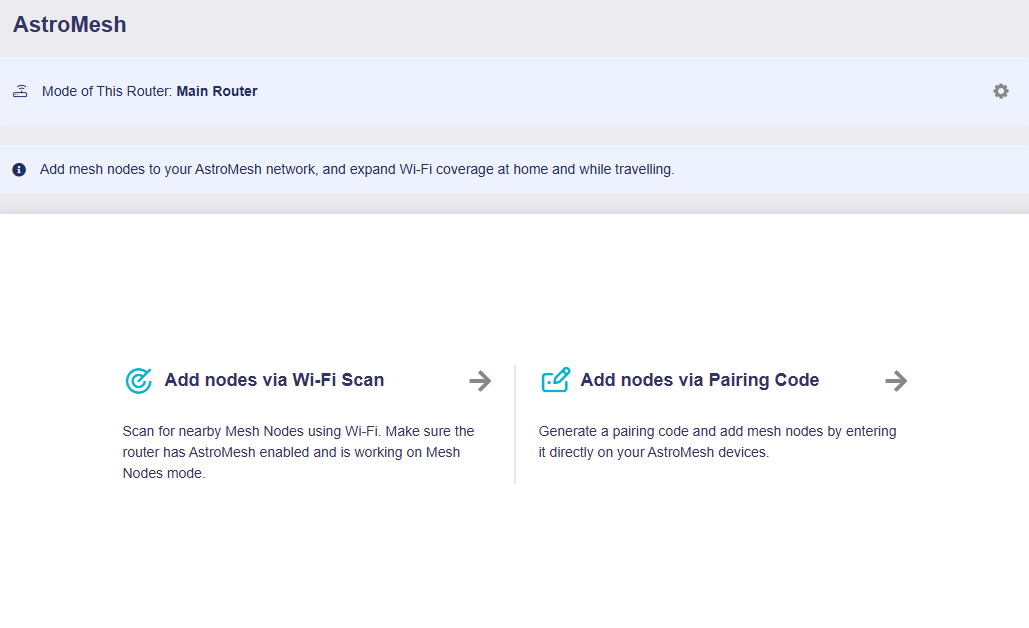The image size is (1029, 628).
Task: Click the Add mesh nodes info message
Action: (x=357, y=169)
